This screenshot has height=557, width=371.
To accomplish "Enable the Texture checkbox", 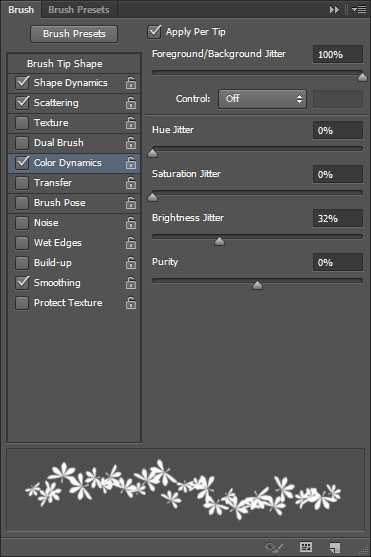I will (x=22, y=123).
